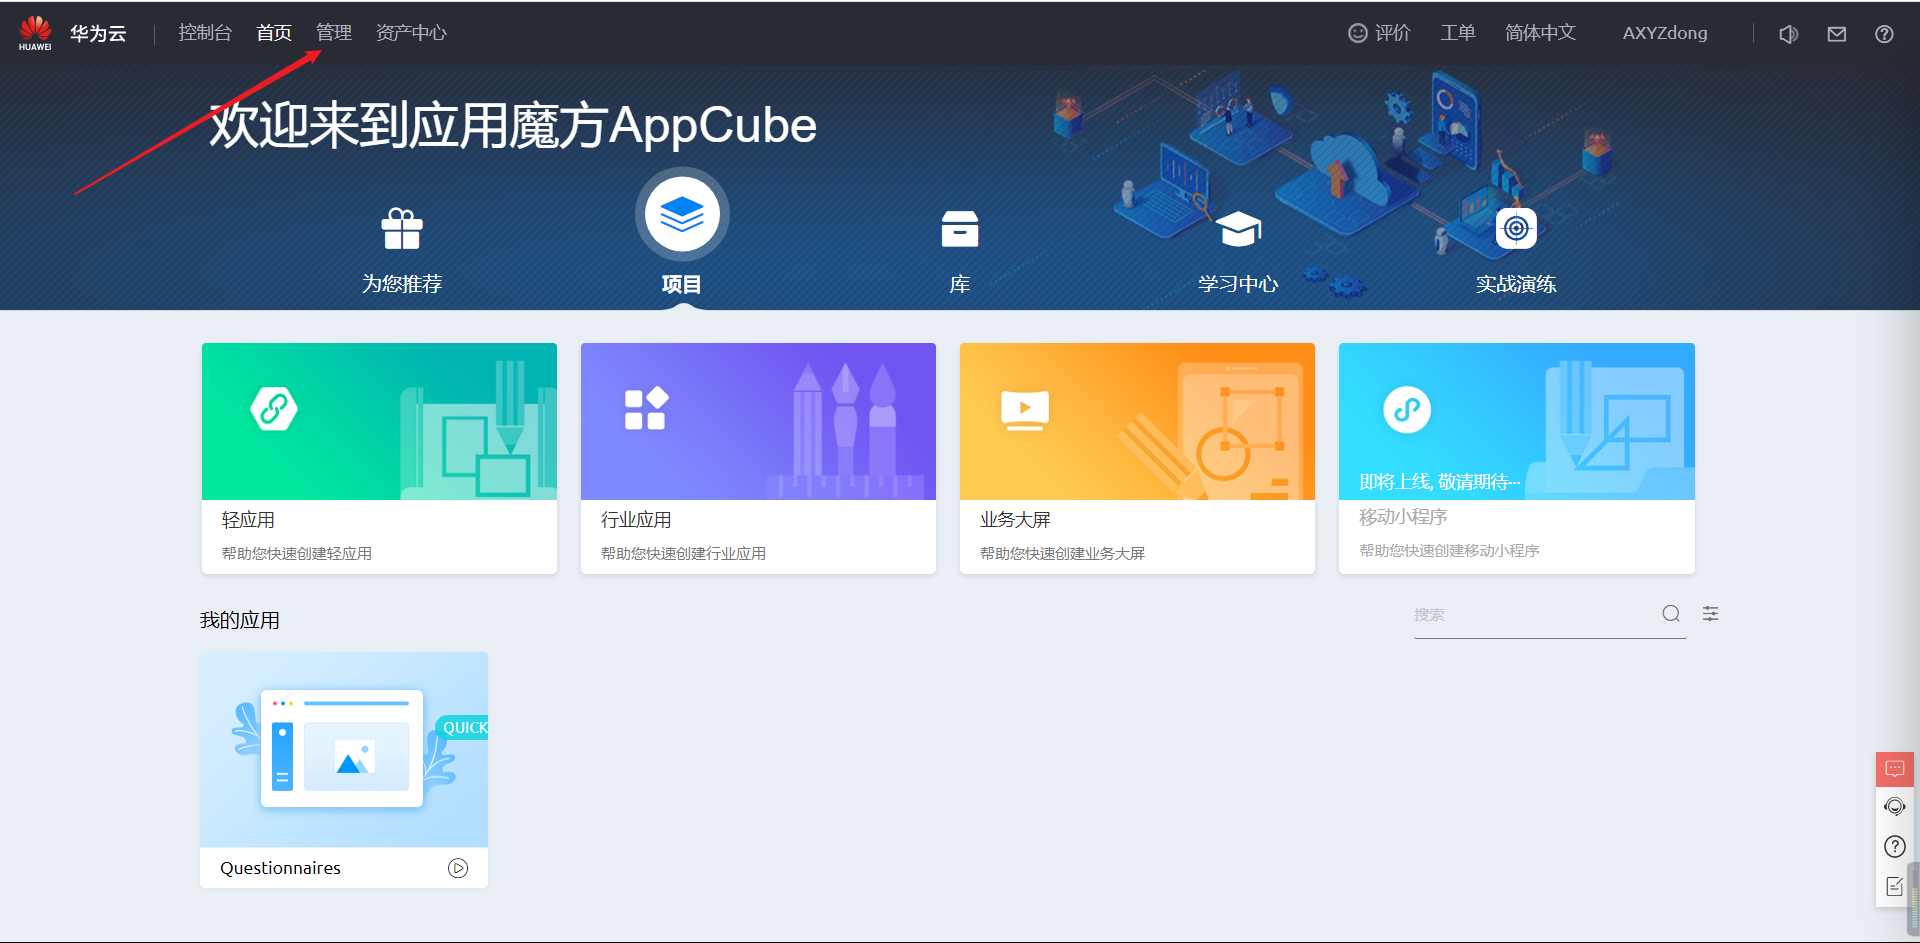
Task: Open the messages envelope icon
Action: pyautogui.click(x=1837, y=34)
